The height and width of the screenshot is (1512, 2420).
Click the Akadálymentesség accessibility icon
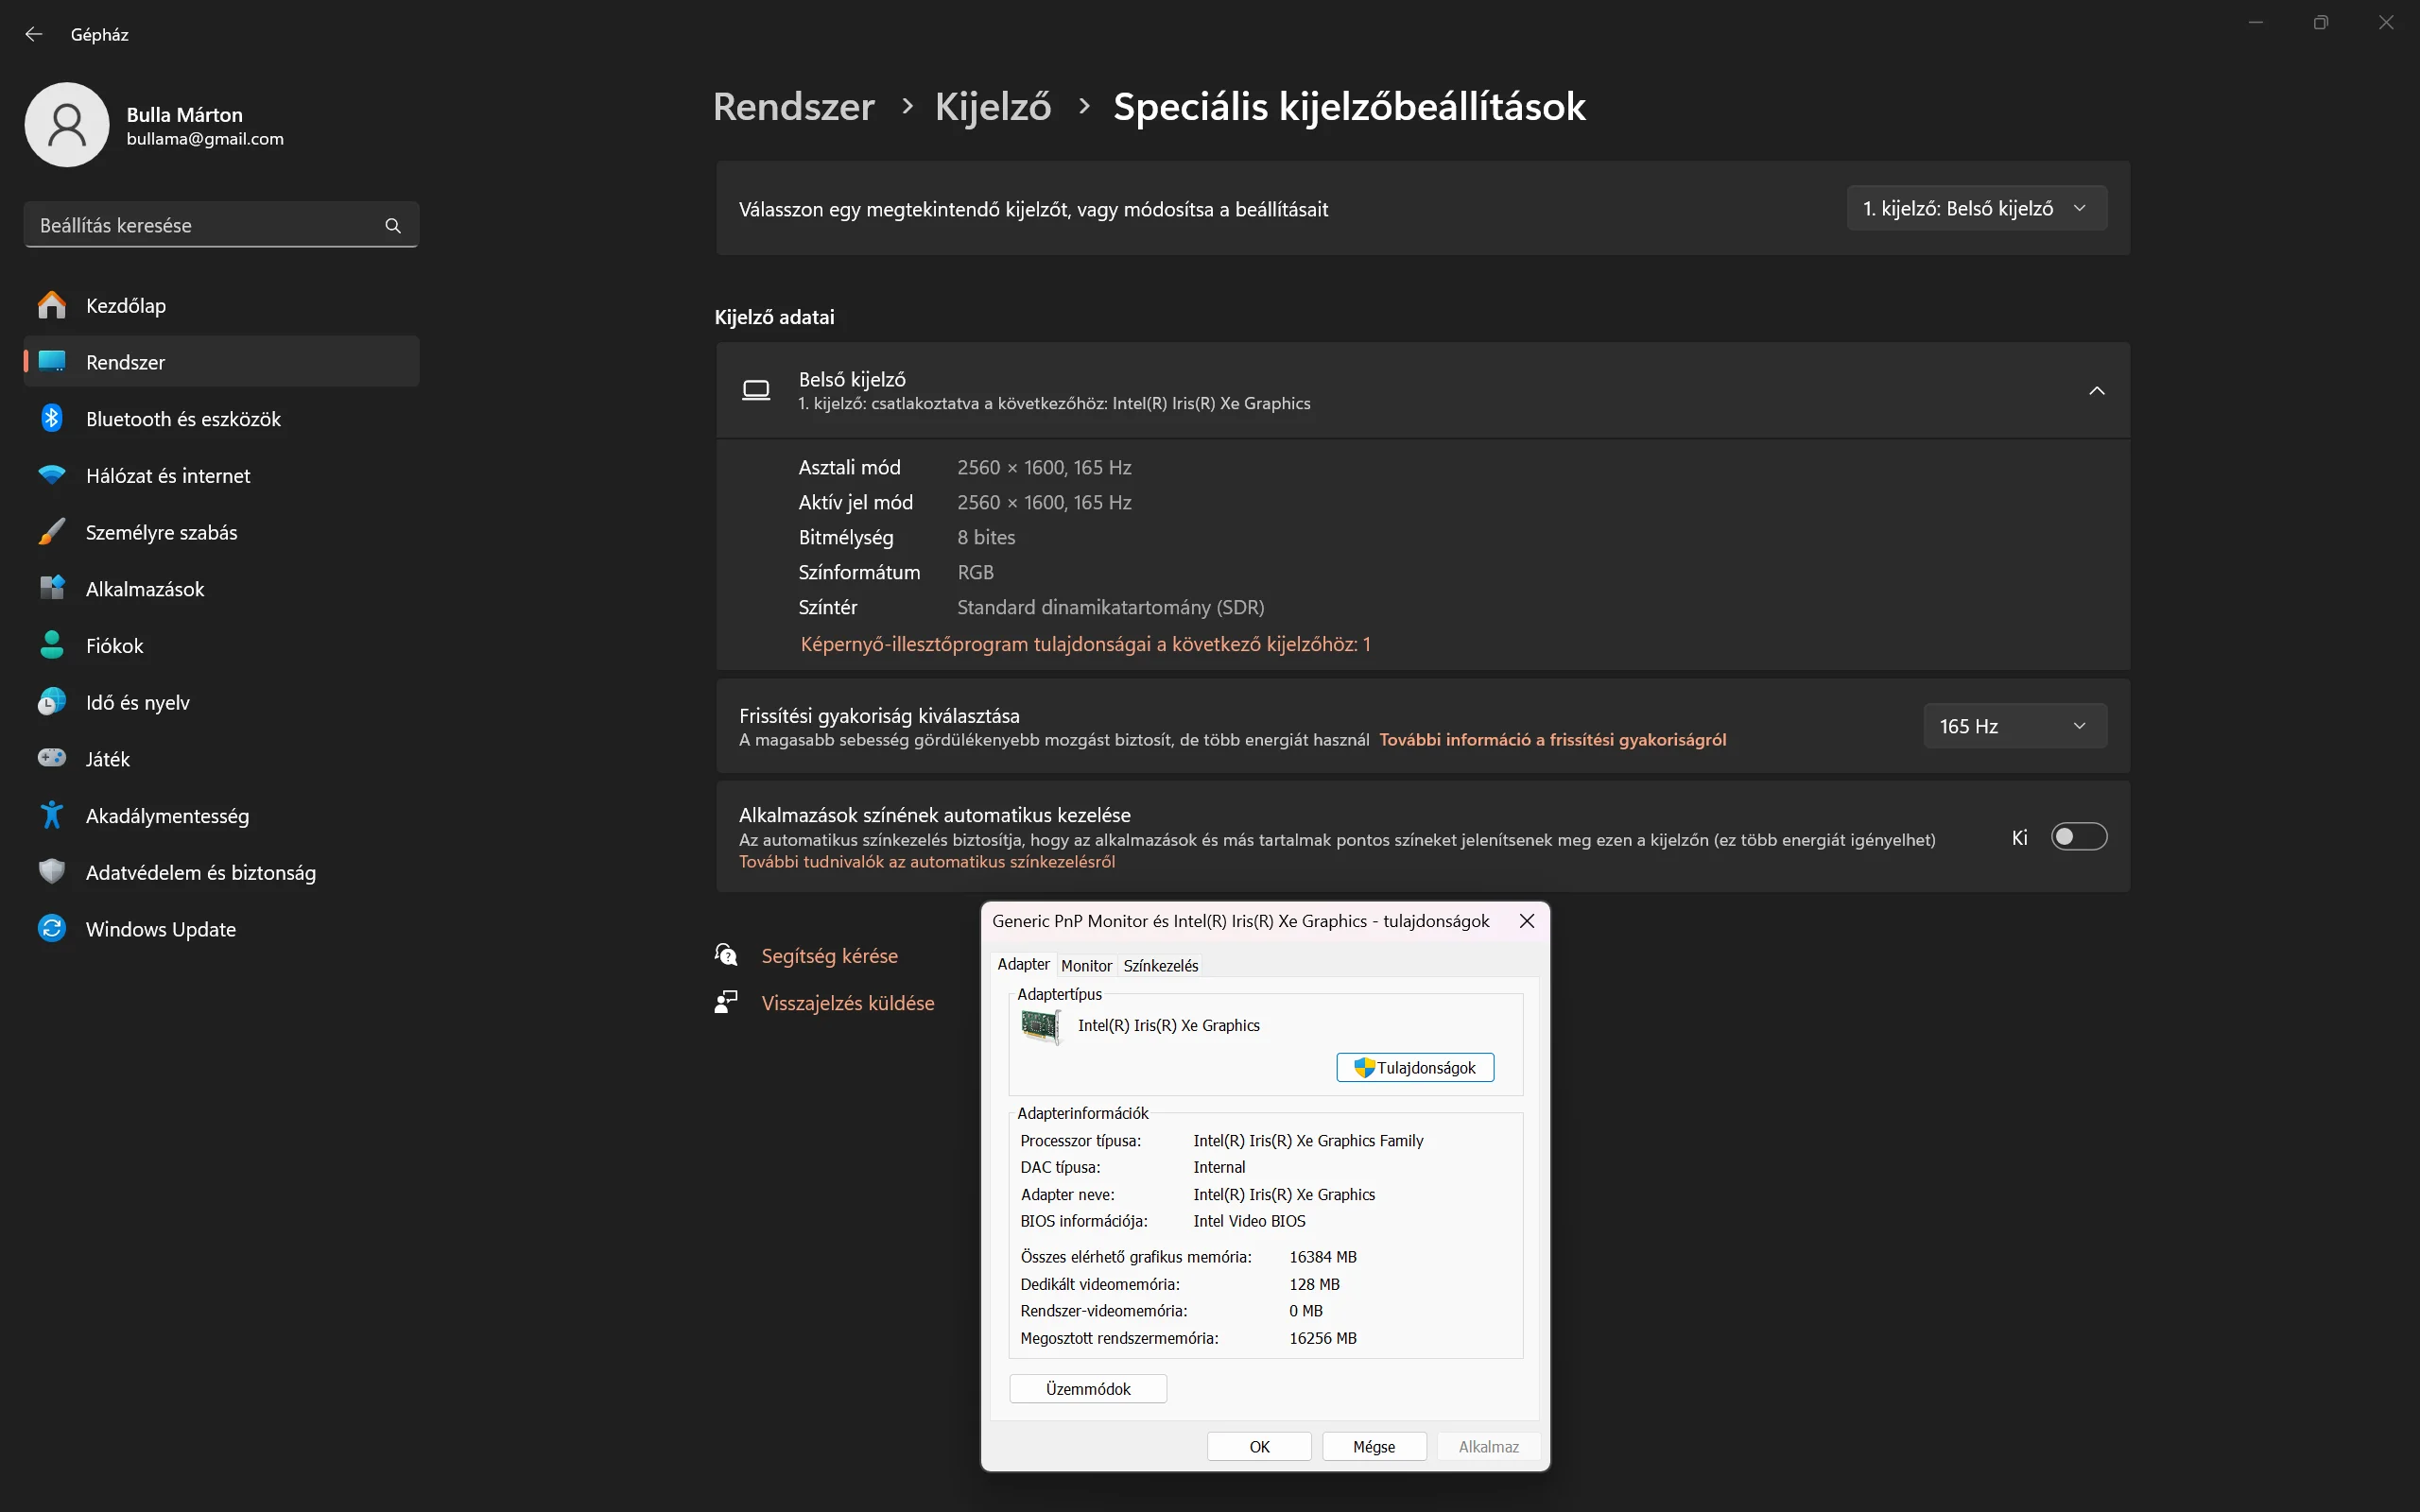tap(52, 815)
